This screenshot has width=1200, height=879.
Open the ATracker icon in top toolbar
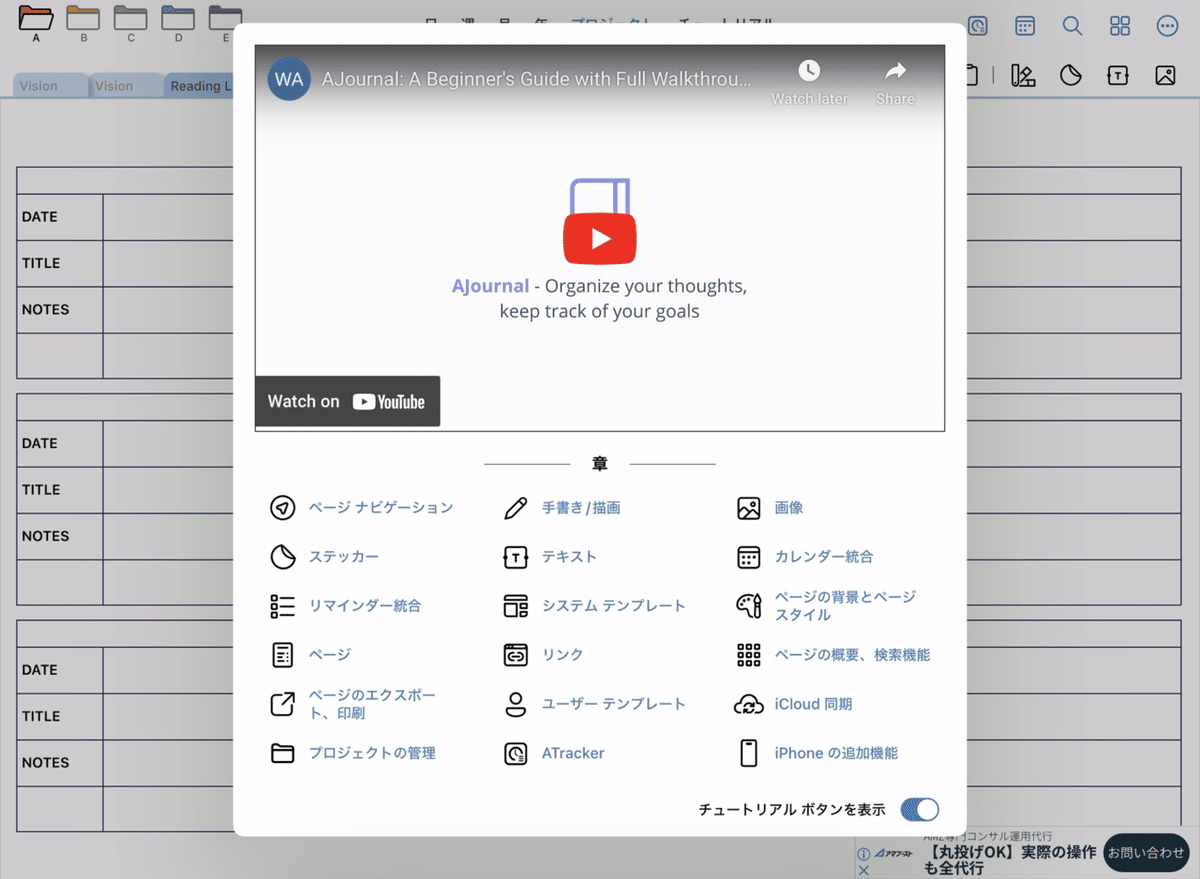click(x=978, y=26)
